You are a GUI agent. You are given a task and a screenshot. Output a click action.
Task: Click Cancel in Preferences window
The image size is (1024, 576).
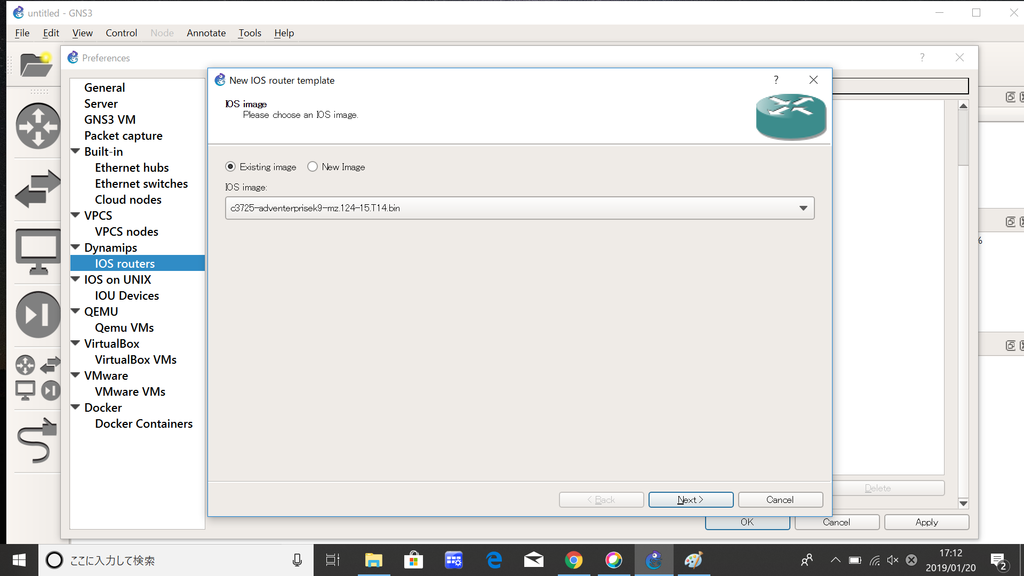(x=837, y=522)
